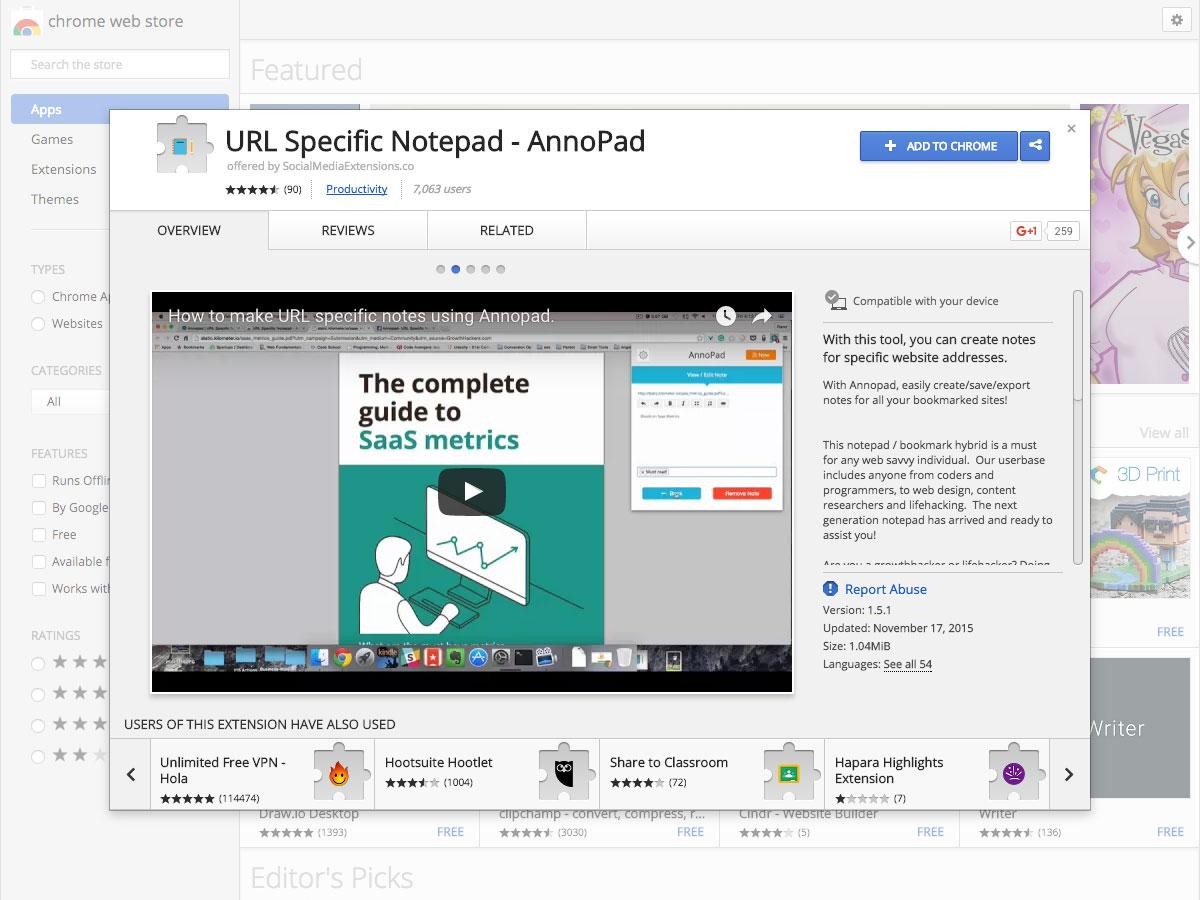
Task: Close the extension detail dialog
Action: pos(1071,129)
